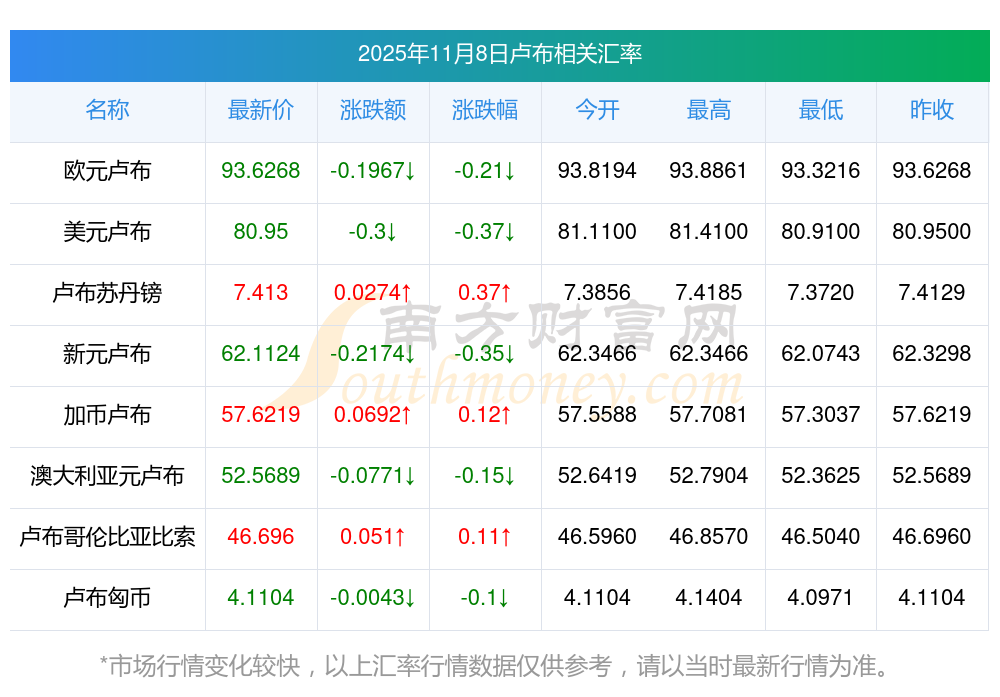This screenshot has height=697, width=1000.
Task: Click the 美元卢布 latest price 80.95
Action: (261, 232)
